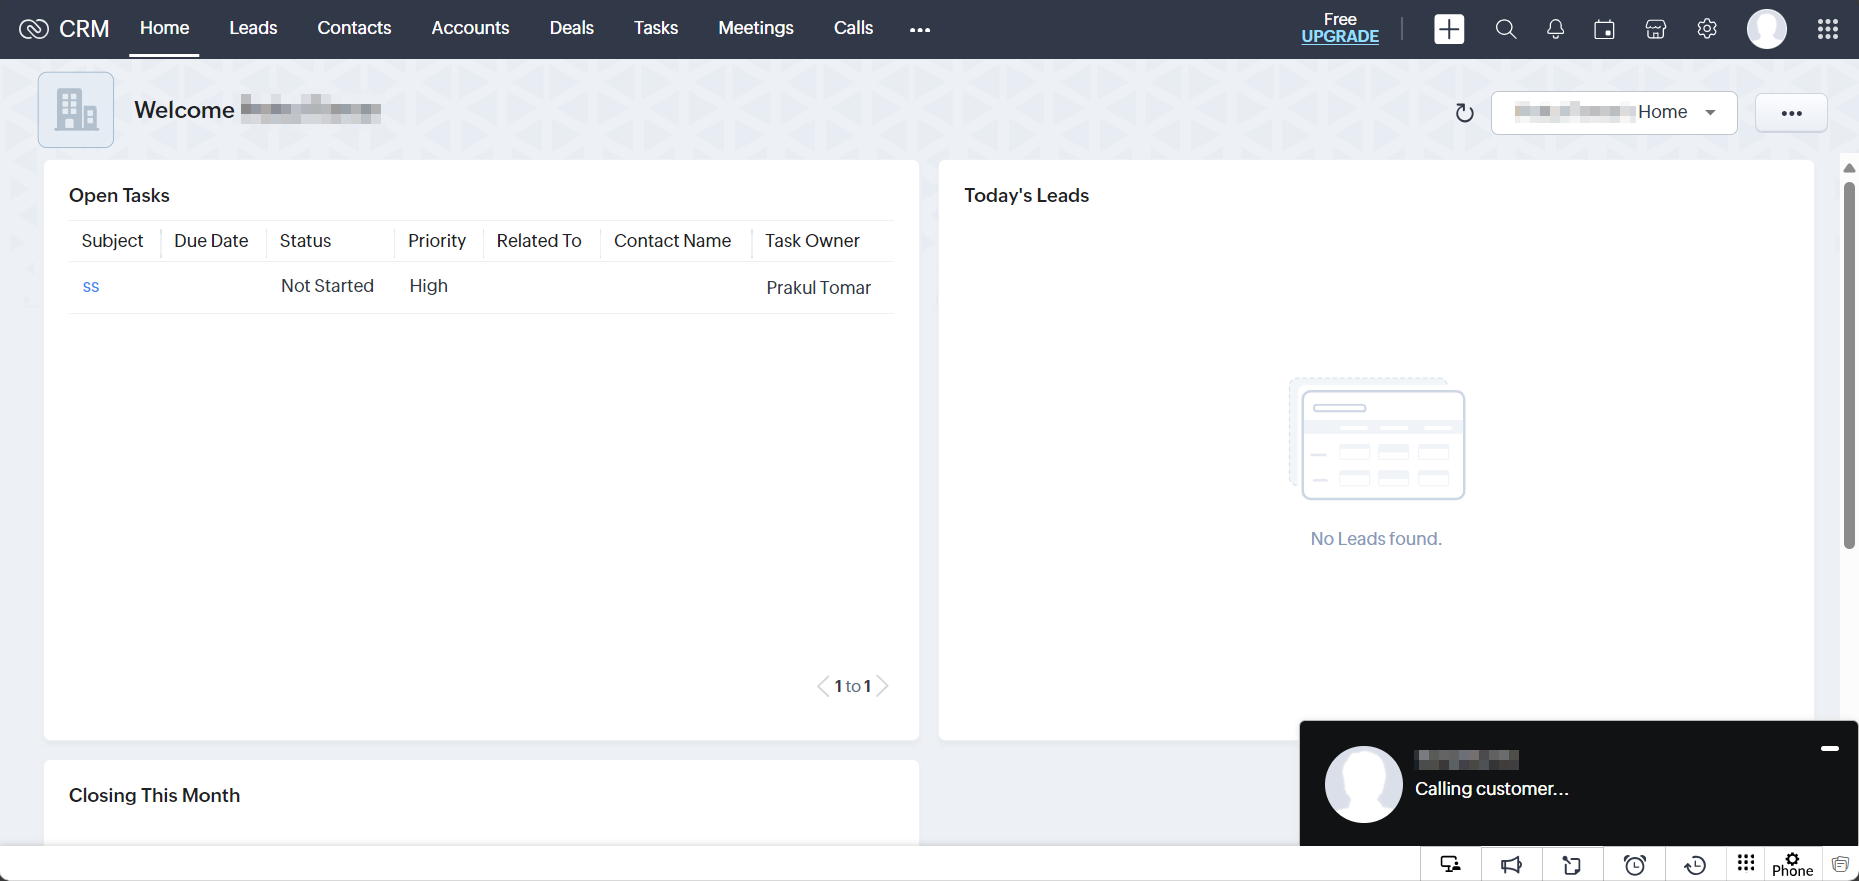
Task: Open the task named ss
Action: click(91, 287)
